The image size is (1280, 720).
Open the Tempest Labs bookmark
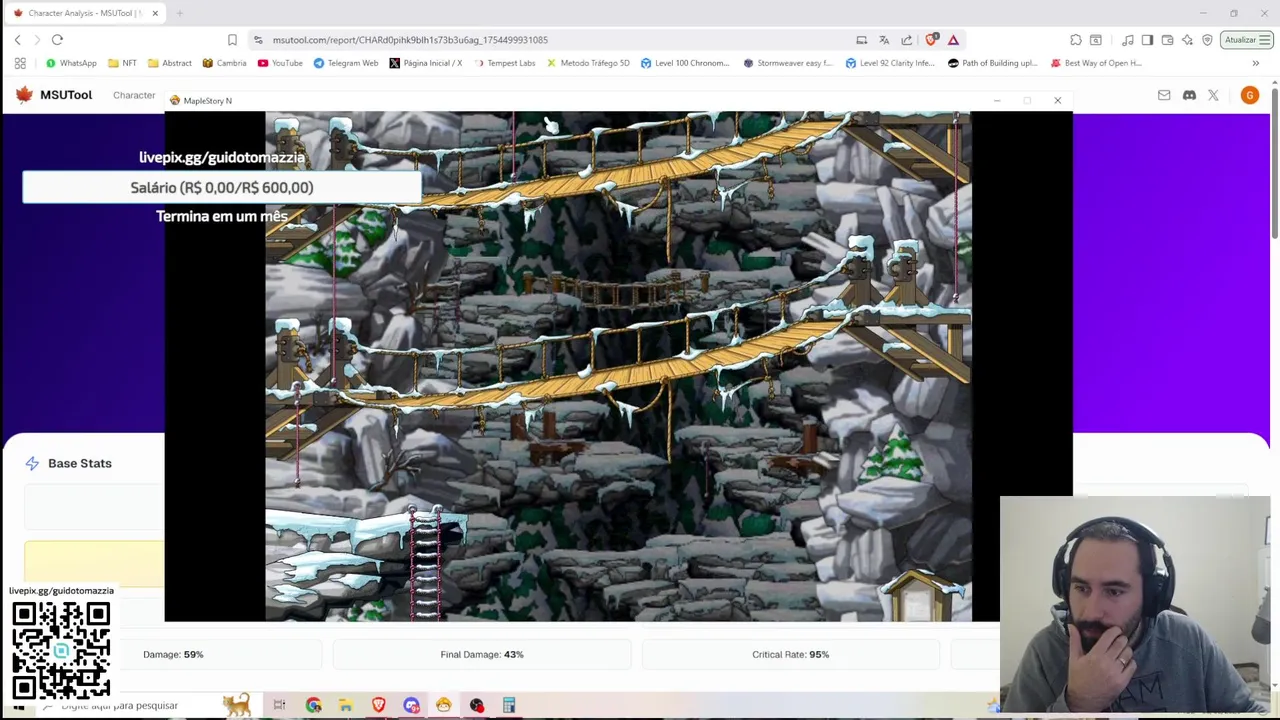(504, 63)
